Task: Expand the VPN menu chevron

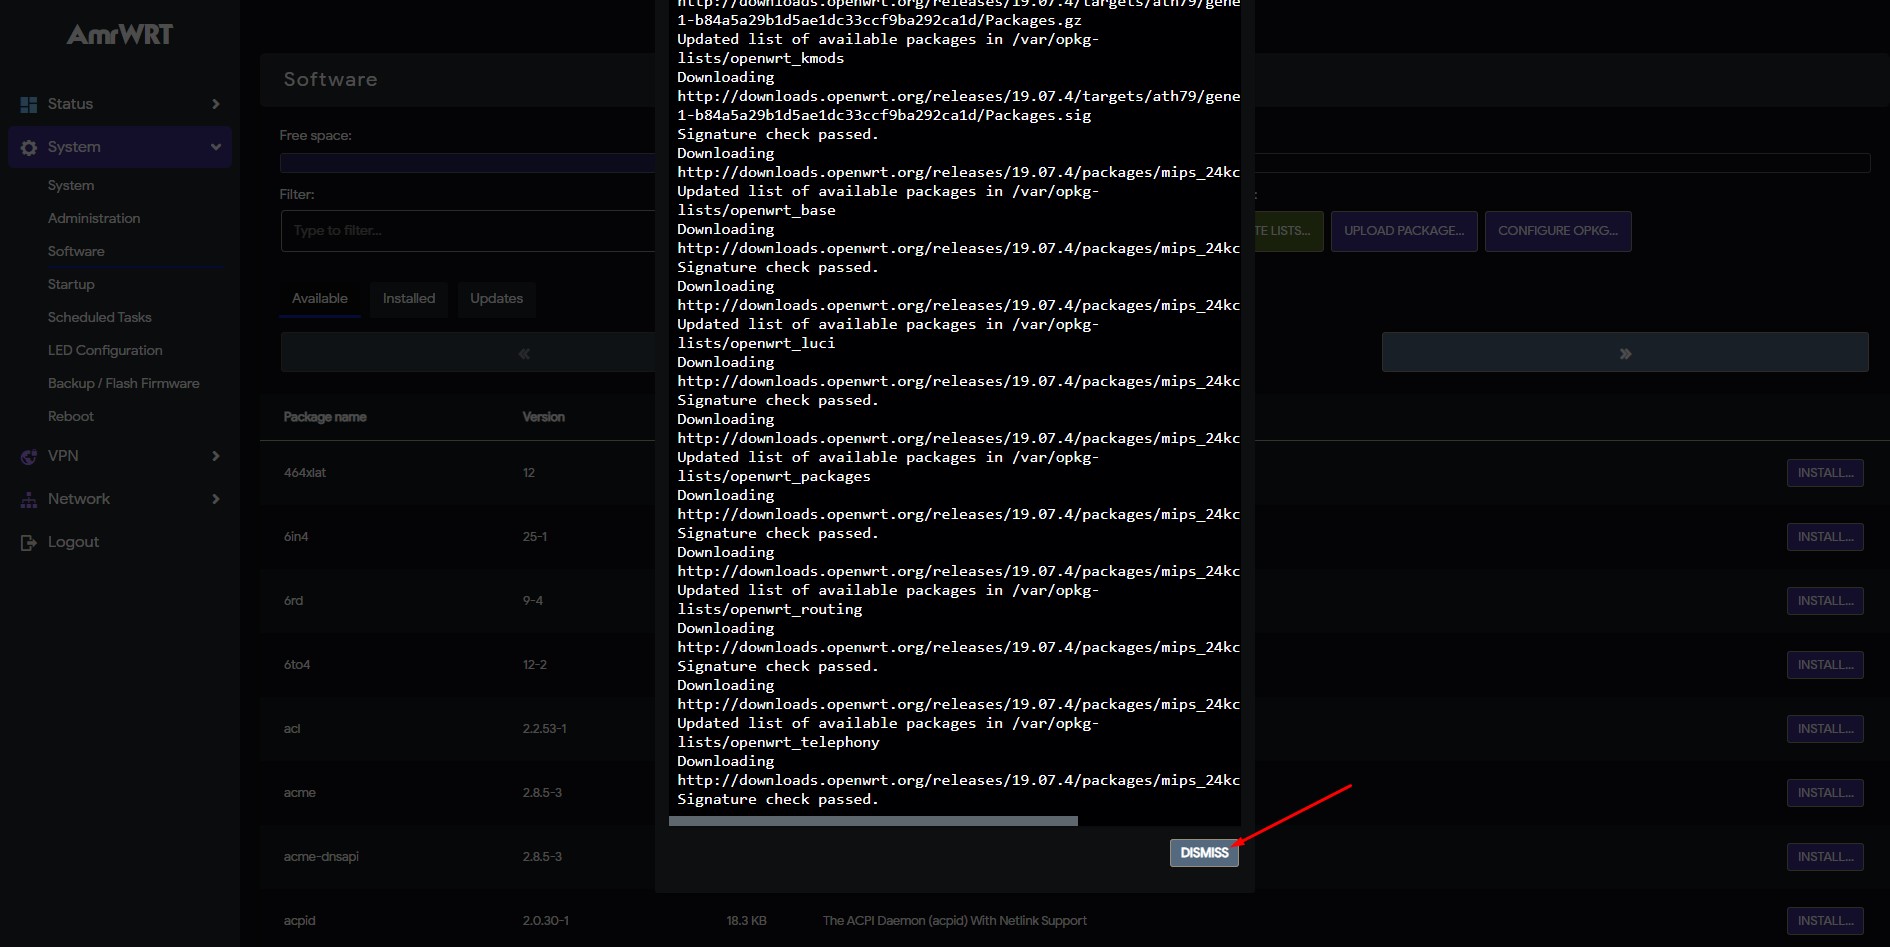Action: pos(215,456)
